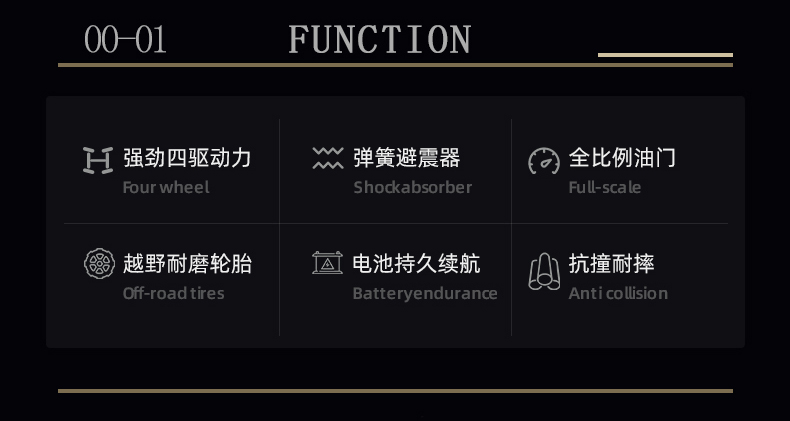Select the 电池持久续航 feature title

pyautogui.click(x=417, y=264)
